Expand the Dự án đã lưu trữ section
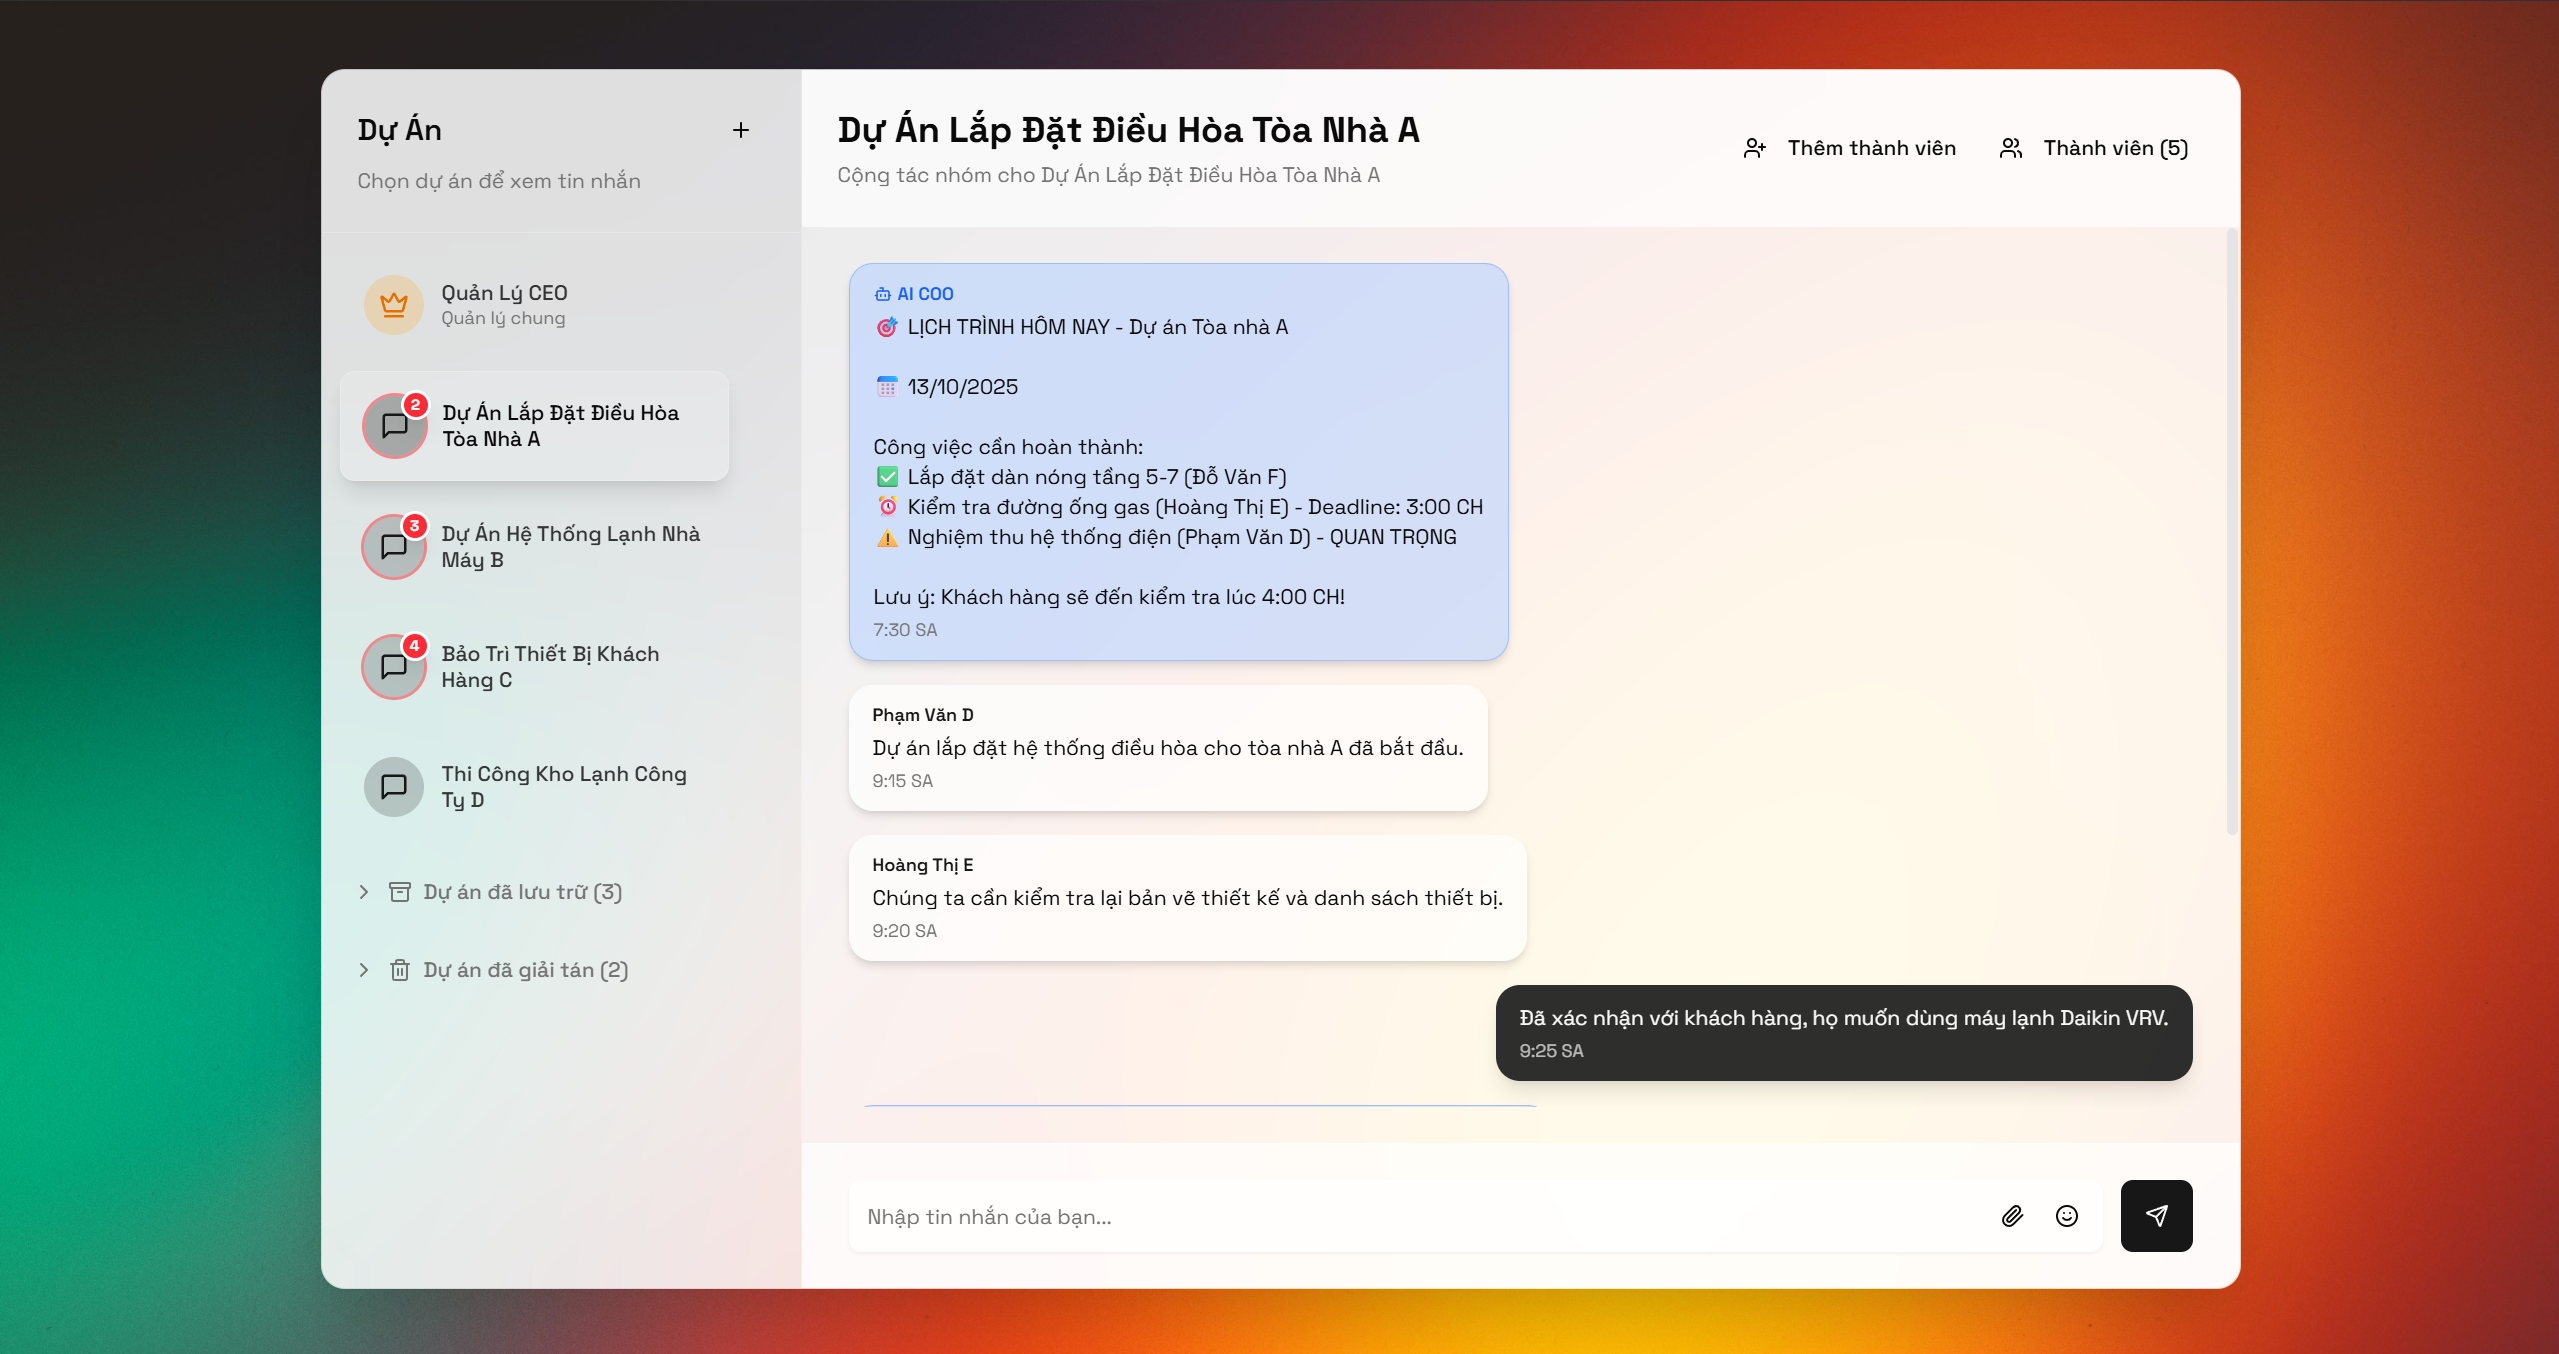This screenshot has height=1354, width=2559. (x=363, y=891)
